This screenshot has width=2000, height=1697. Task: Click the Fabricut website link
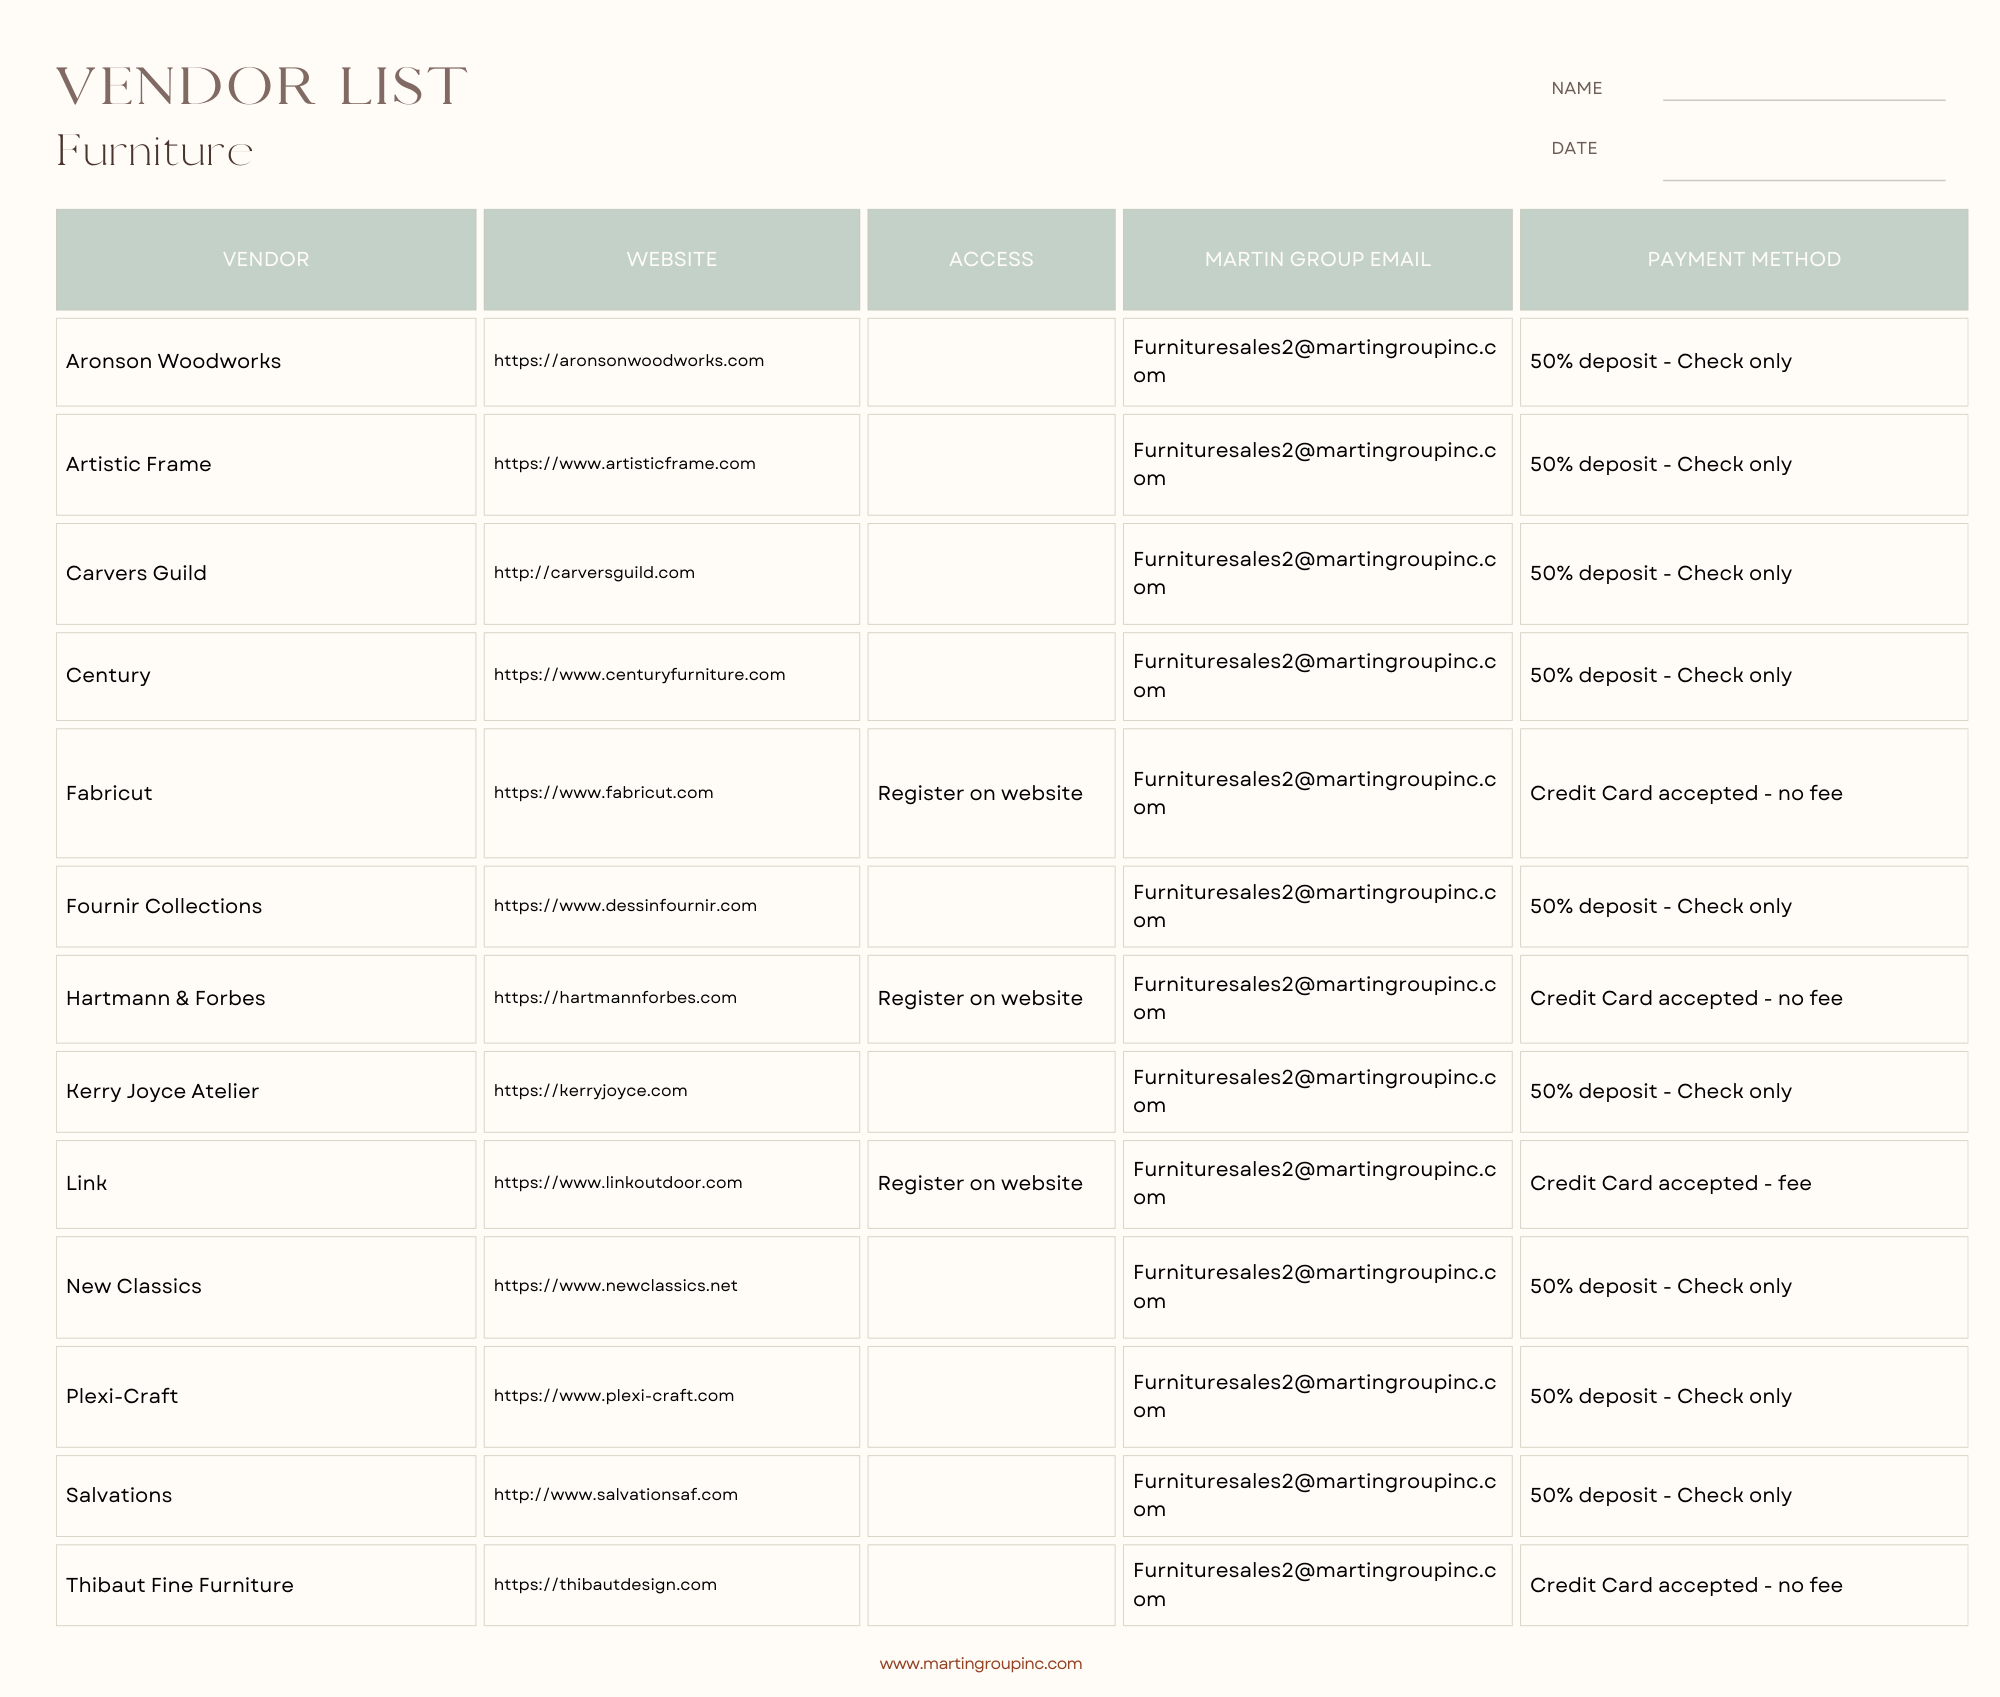point(603,793)
